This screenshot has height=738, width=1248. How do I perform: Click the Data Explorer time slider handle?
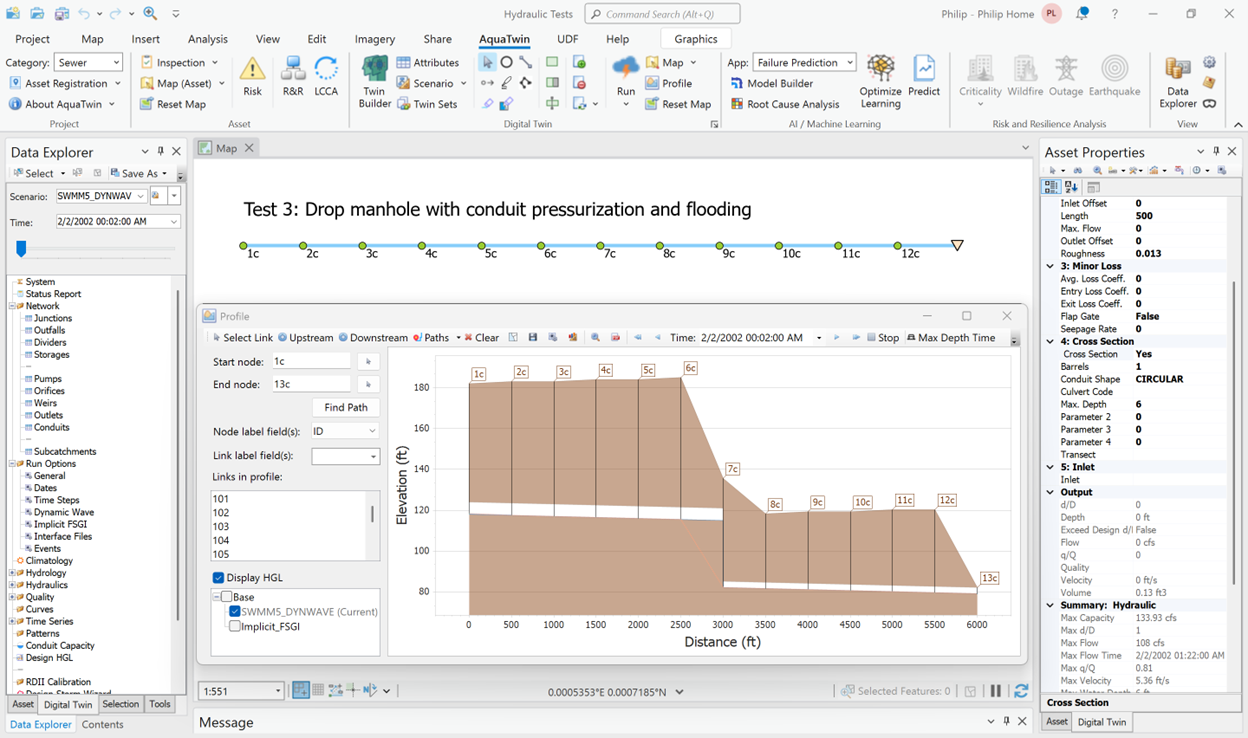[21, 249]
